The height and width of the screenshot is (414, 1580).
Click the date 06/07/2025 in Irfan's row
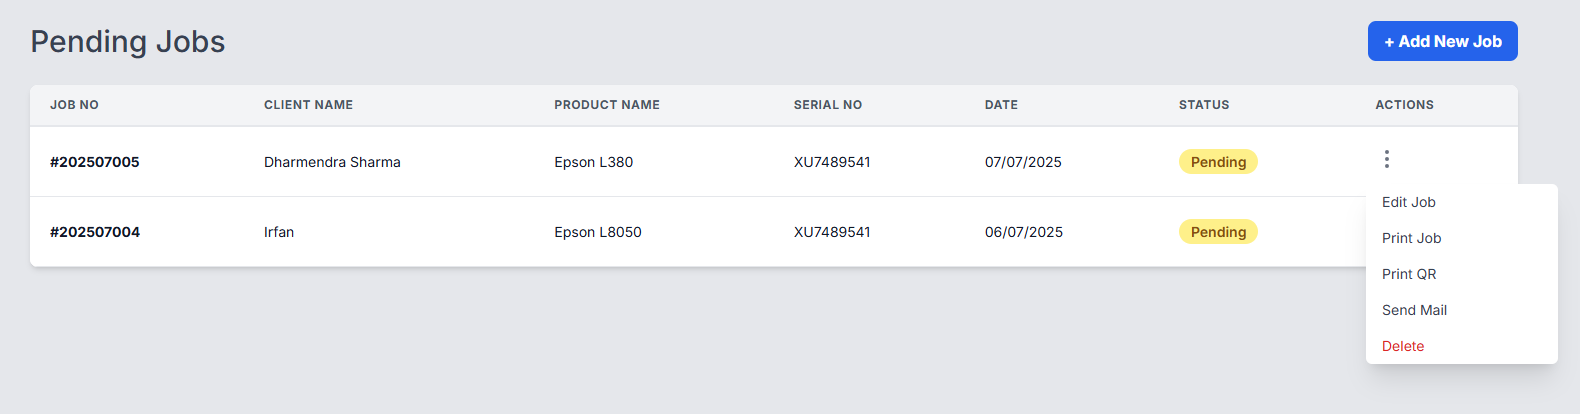click(x=1023, y=232)
